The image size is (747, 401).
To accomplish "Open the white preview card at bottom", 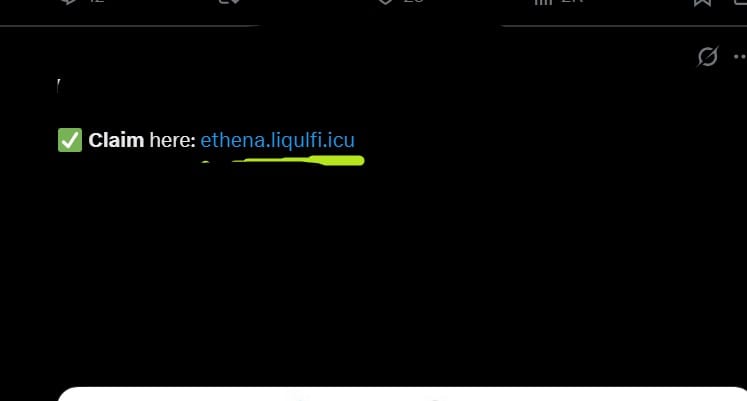I will tap(402, 394).
